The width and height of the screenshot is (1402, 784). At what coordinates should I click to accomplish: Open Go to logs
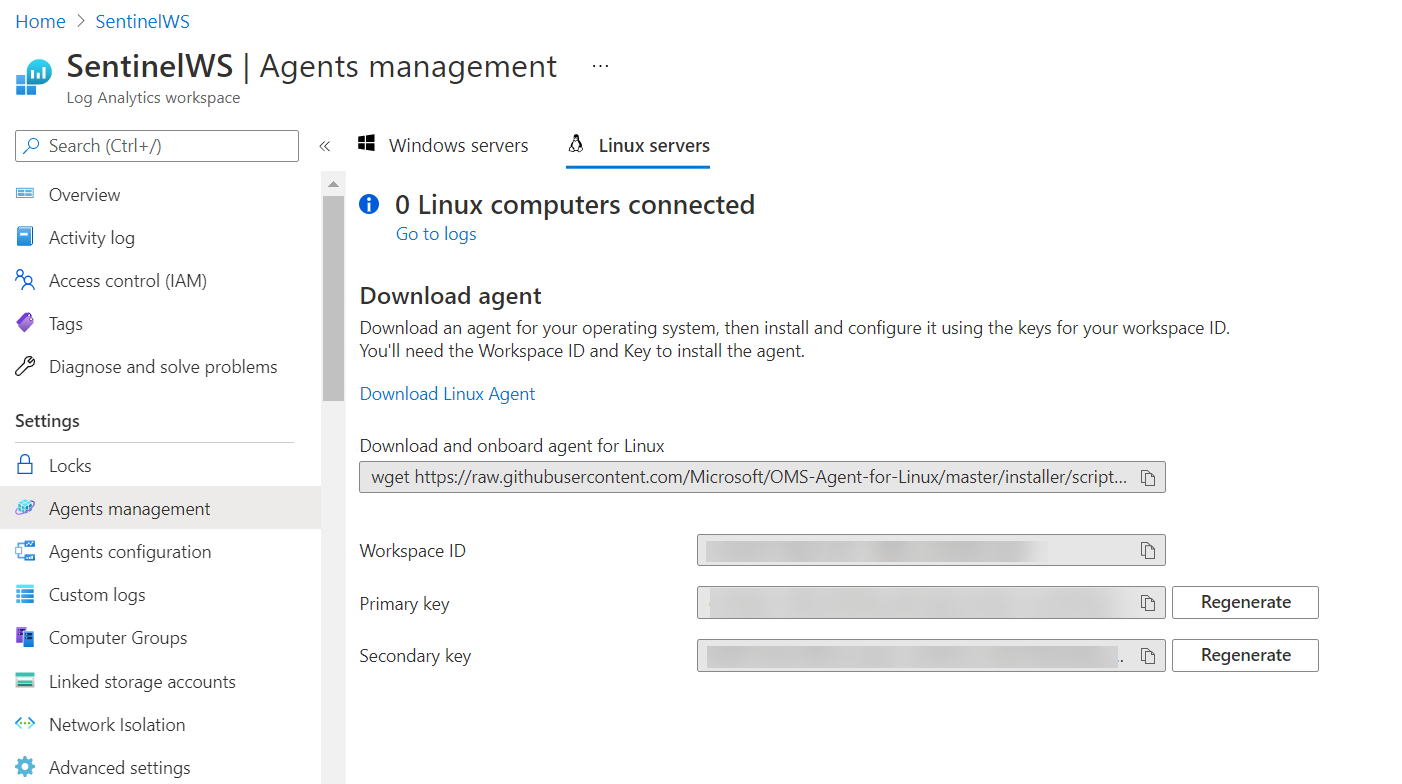[435, 233]
